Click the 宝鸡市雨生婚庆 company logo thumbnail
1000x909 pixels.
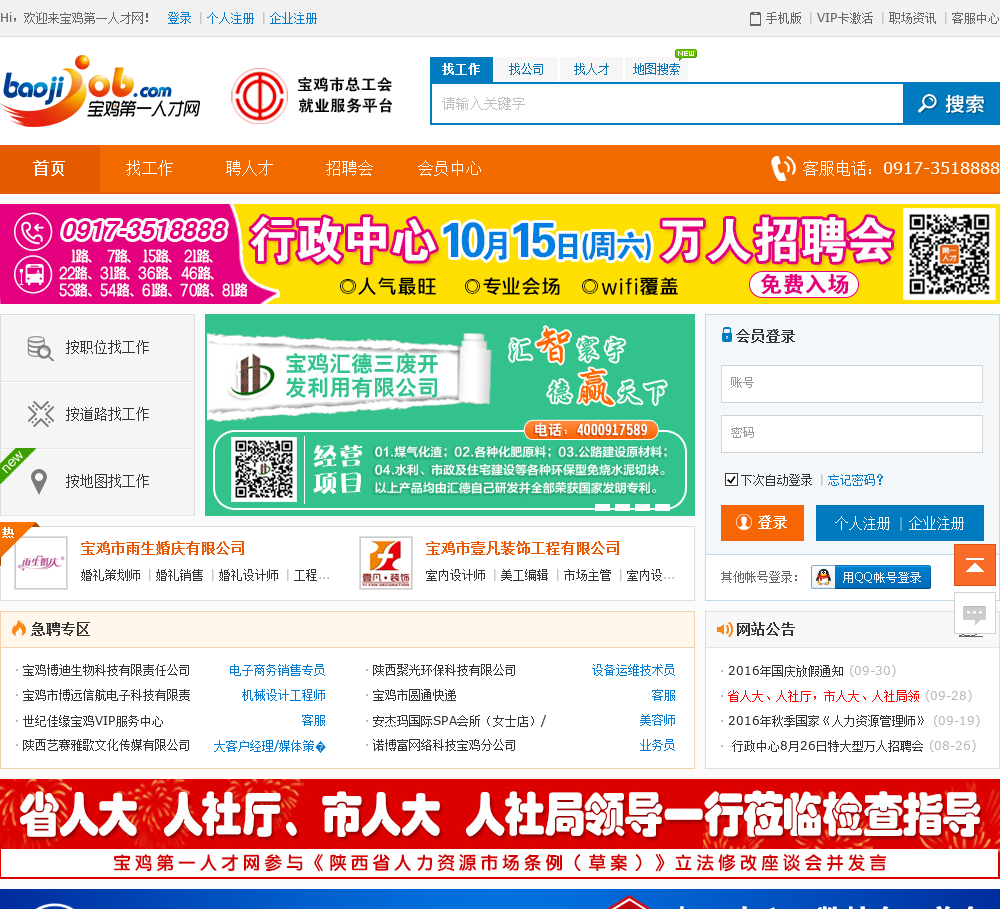41,563
